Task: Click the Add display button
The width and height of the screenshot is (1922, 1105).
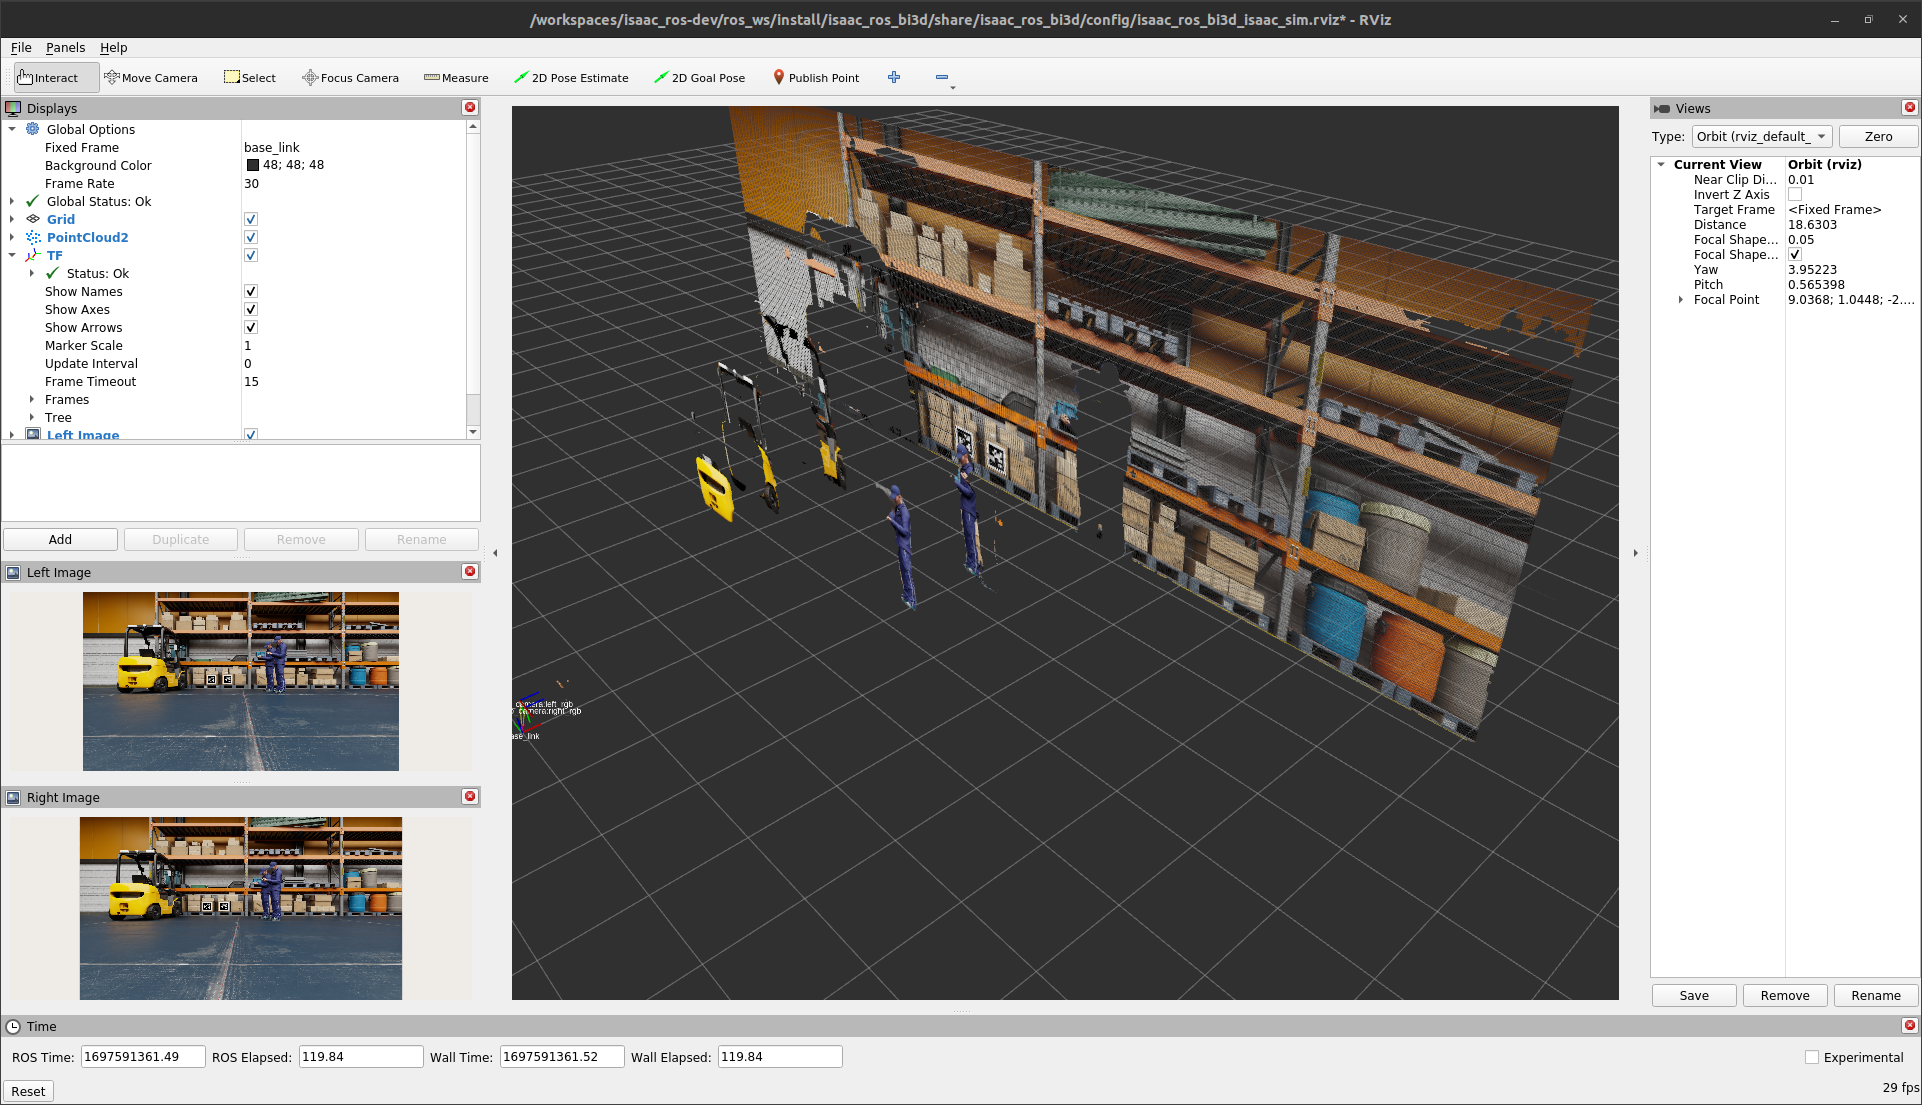Action: coord(60,539)
